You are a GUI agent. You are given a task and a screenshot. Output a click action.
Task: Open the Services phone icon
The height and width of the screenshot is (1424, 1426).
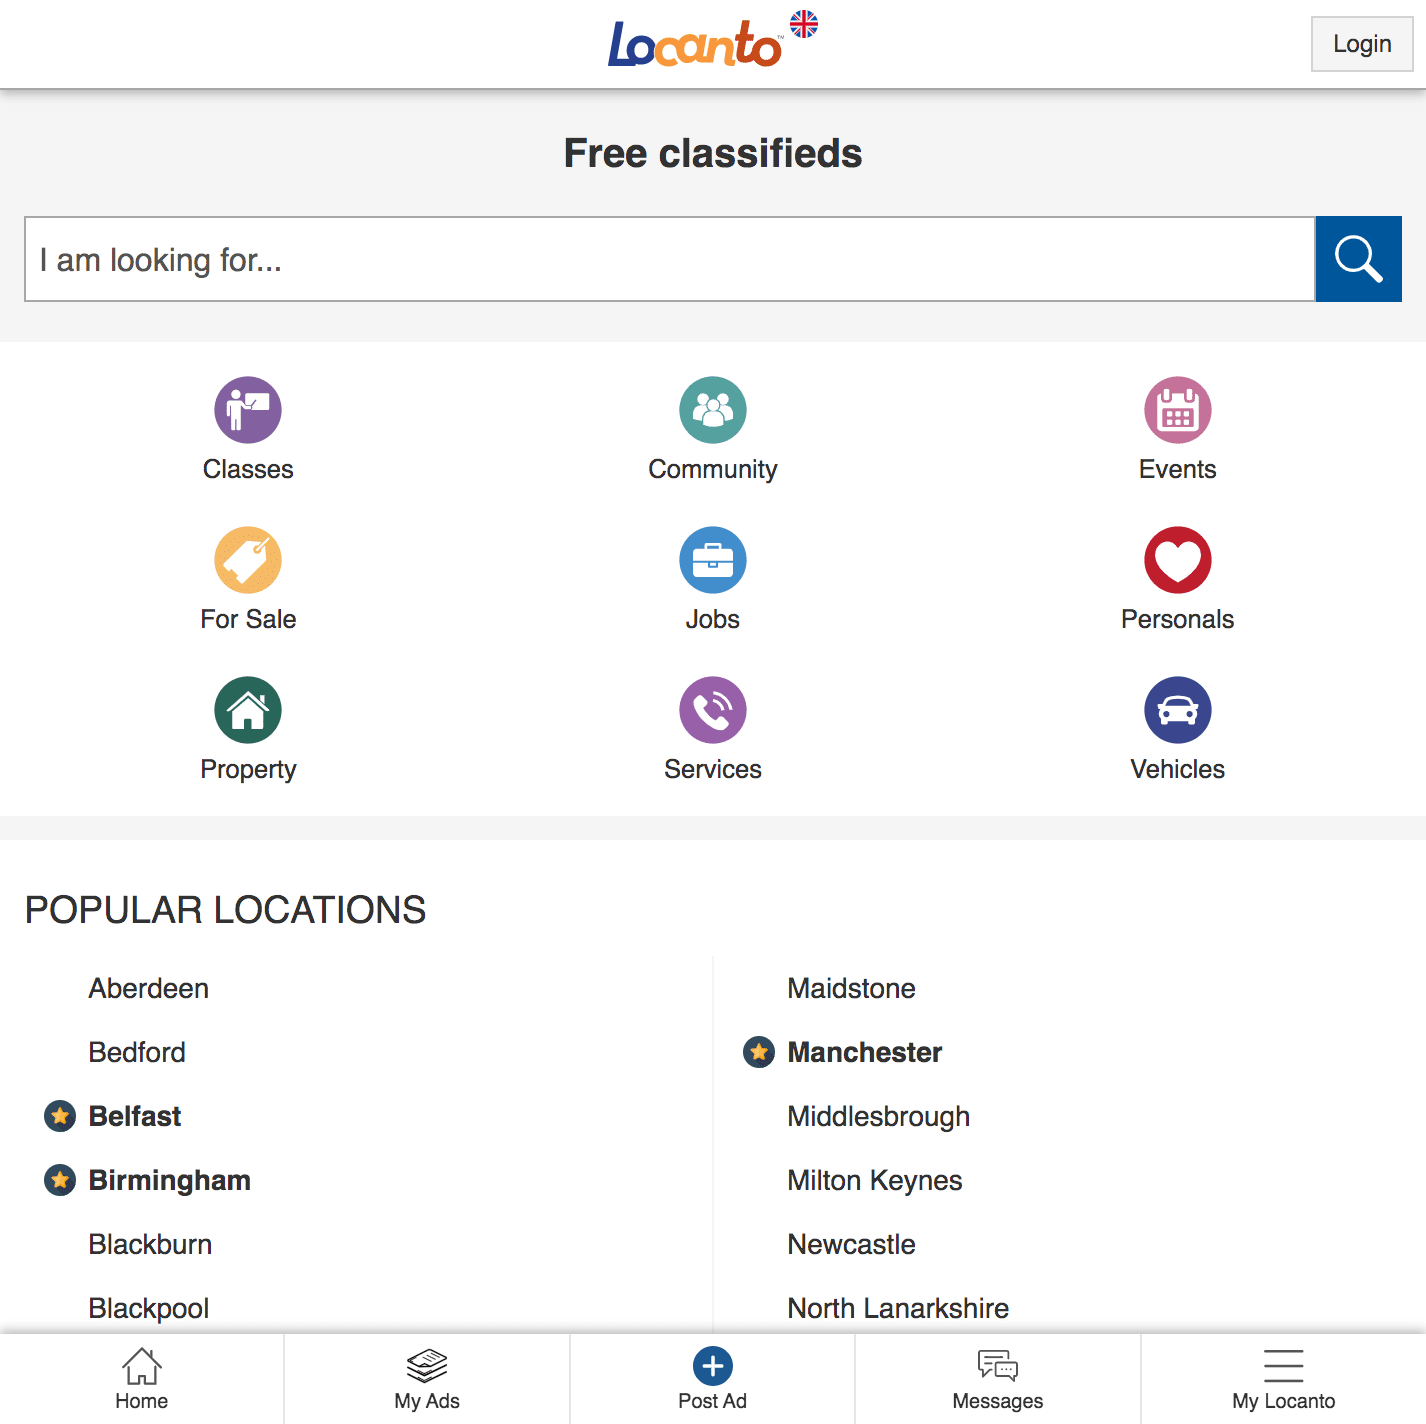713,710
